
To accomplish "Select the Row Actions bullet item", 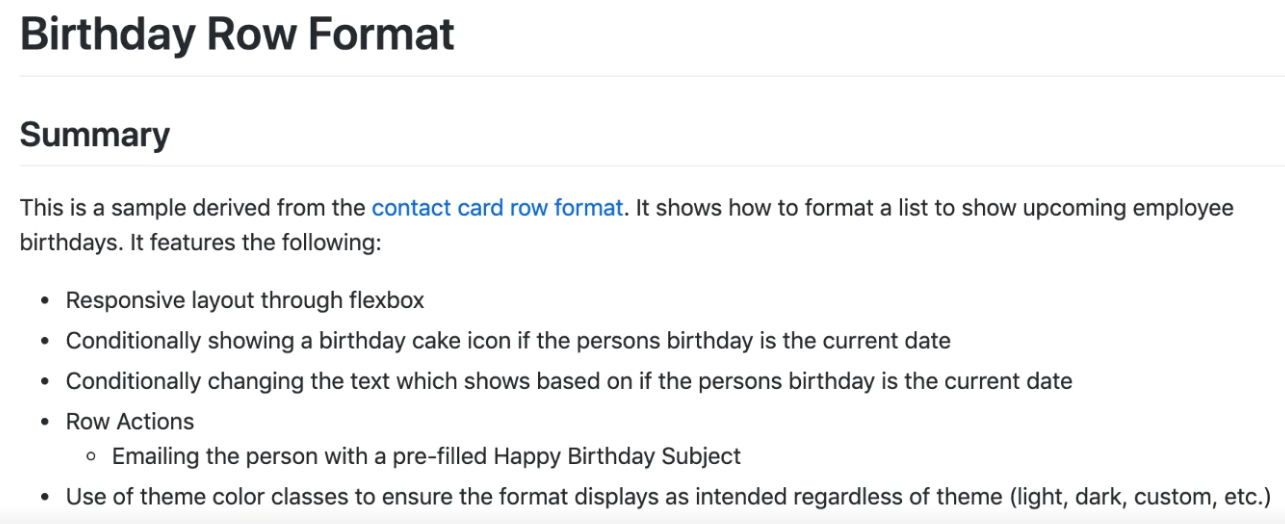I will click(130, 421).
